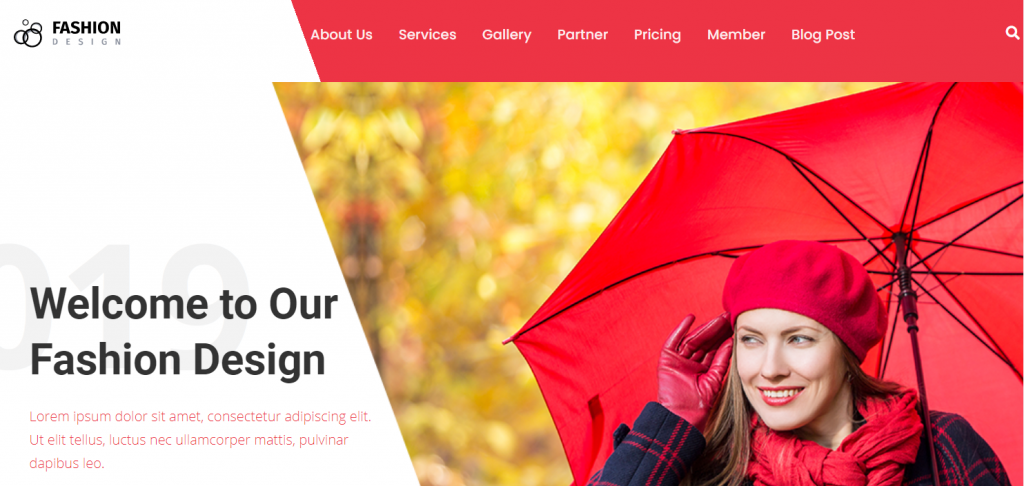Click the FASHION logo text

(86, 27)
